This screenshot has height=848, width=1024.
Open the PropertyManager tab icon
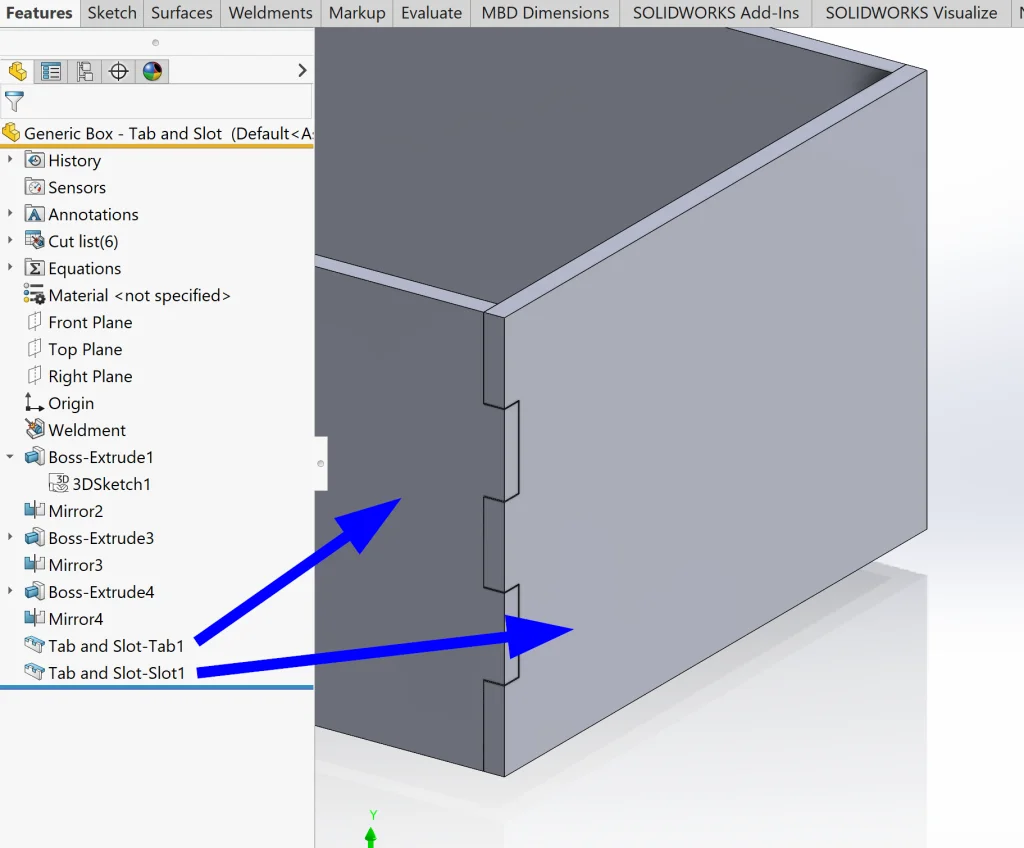(51, 71)
